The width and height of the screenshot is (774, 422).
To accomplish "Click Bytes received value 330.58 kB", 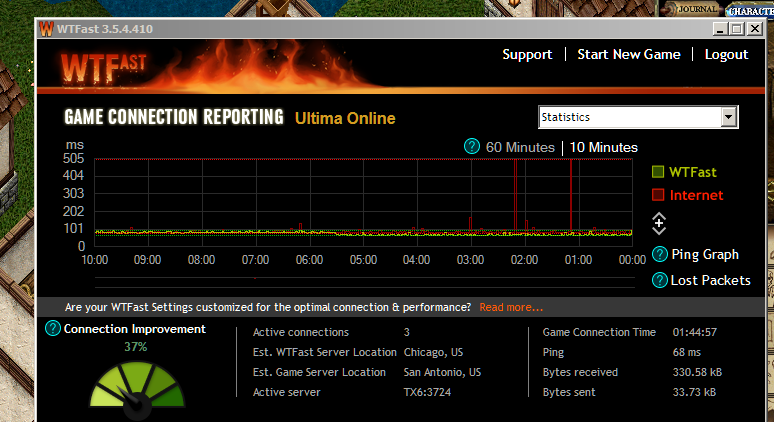I will click(697, 372).
